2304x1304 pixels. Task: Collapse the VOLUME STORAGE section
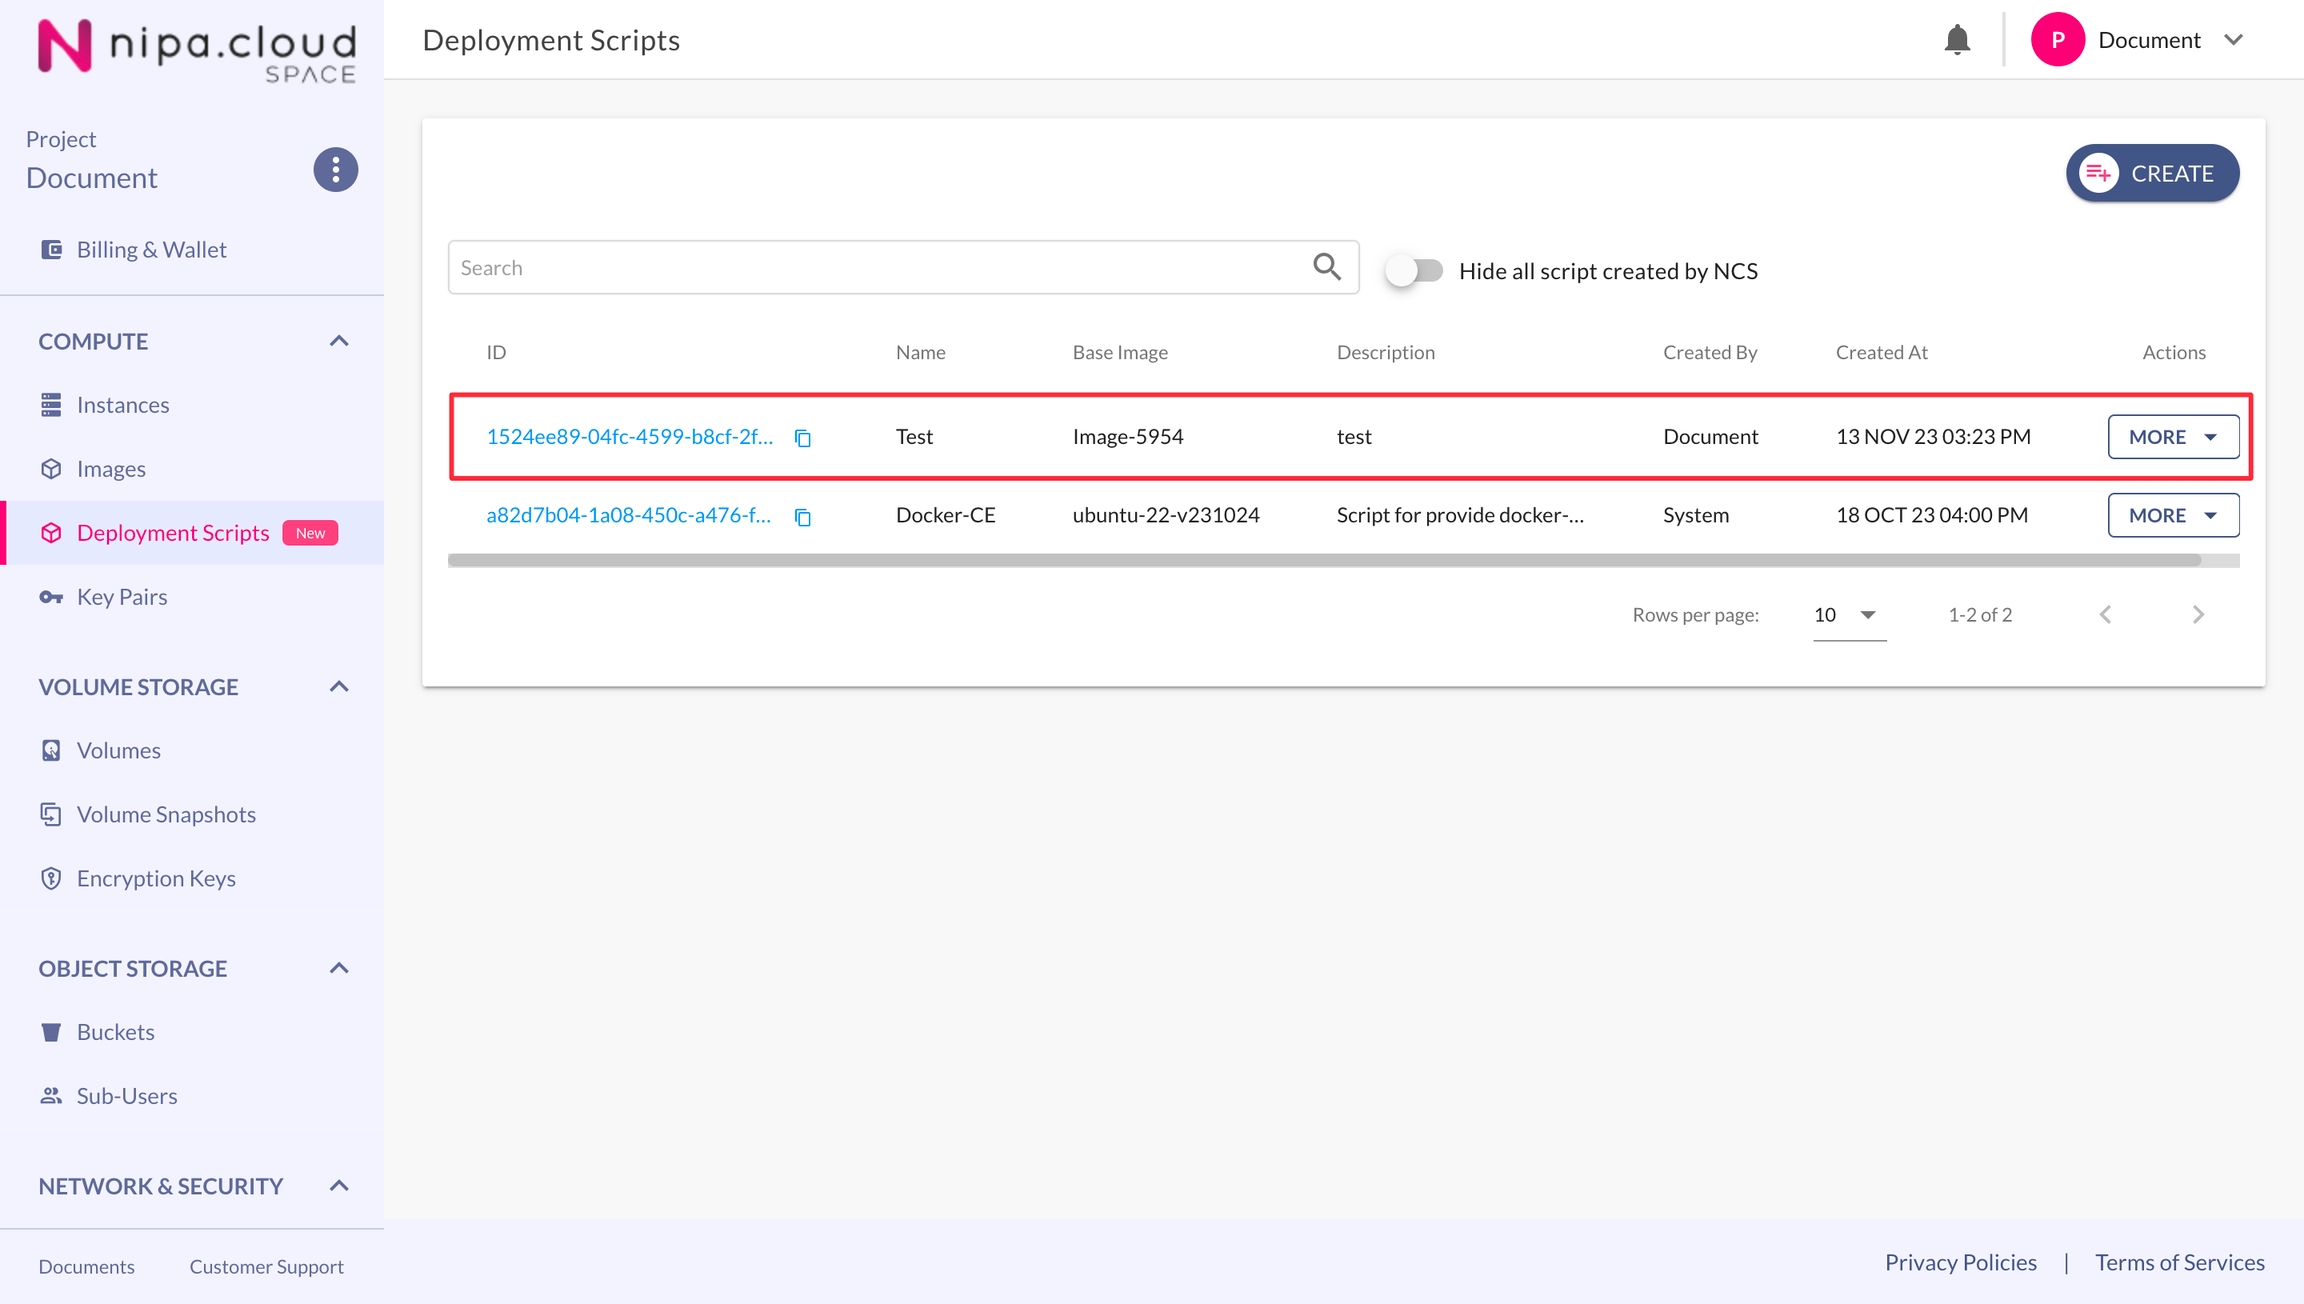339,687
